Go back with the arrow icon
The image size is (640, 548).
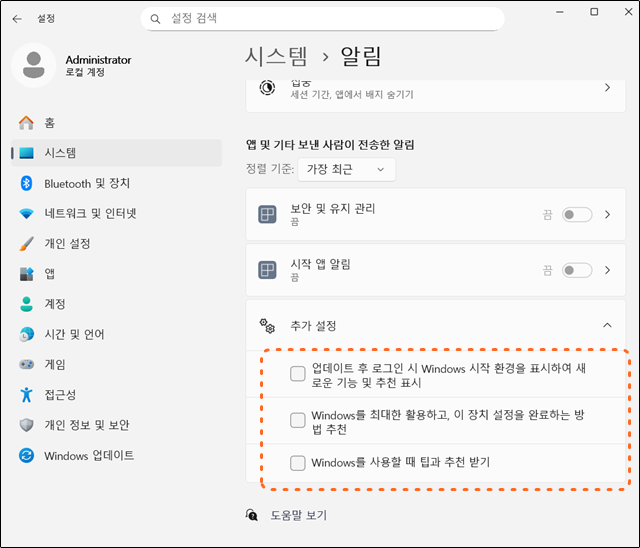pos(17,19)
